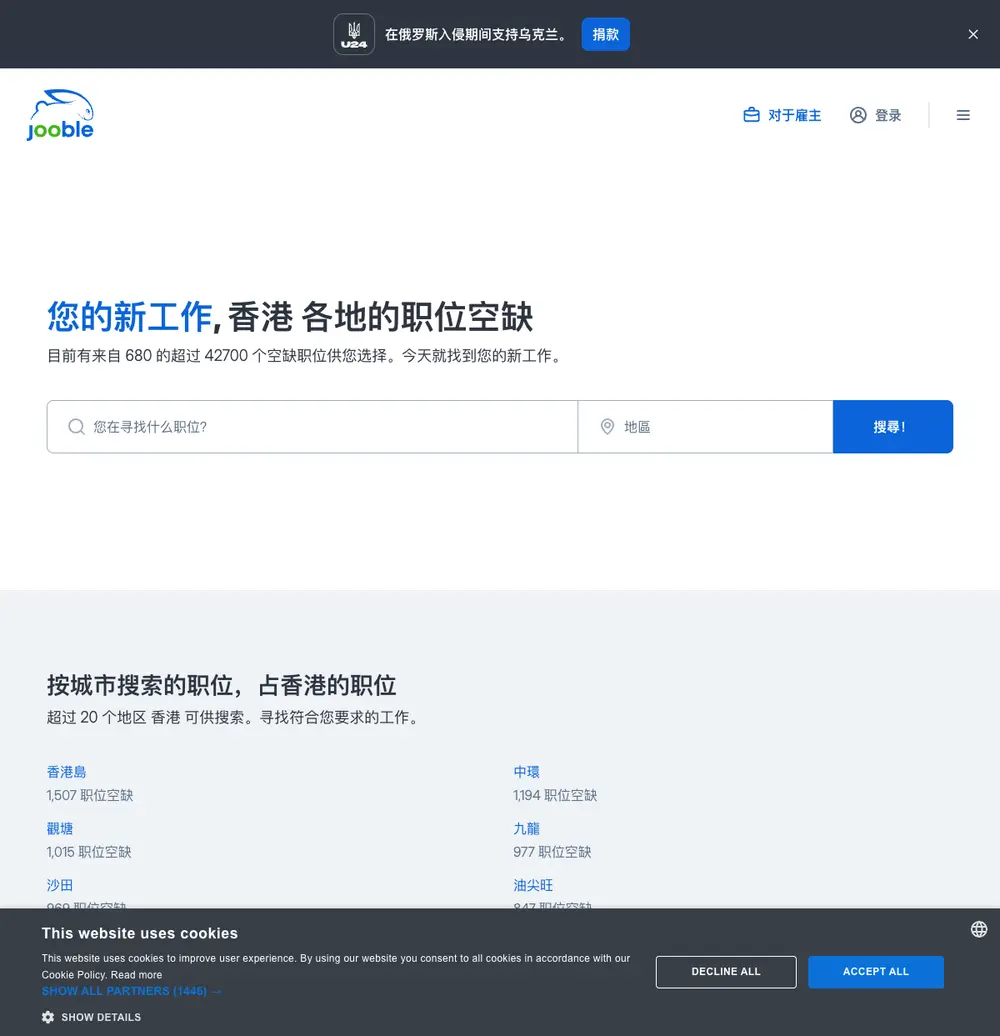Focus the 地區 region input field

[x=705, y=427]
